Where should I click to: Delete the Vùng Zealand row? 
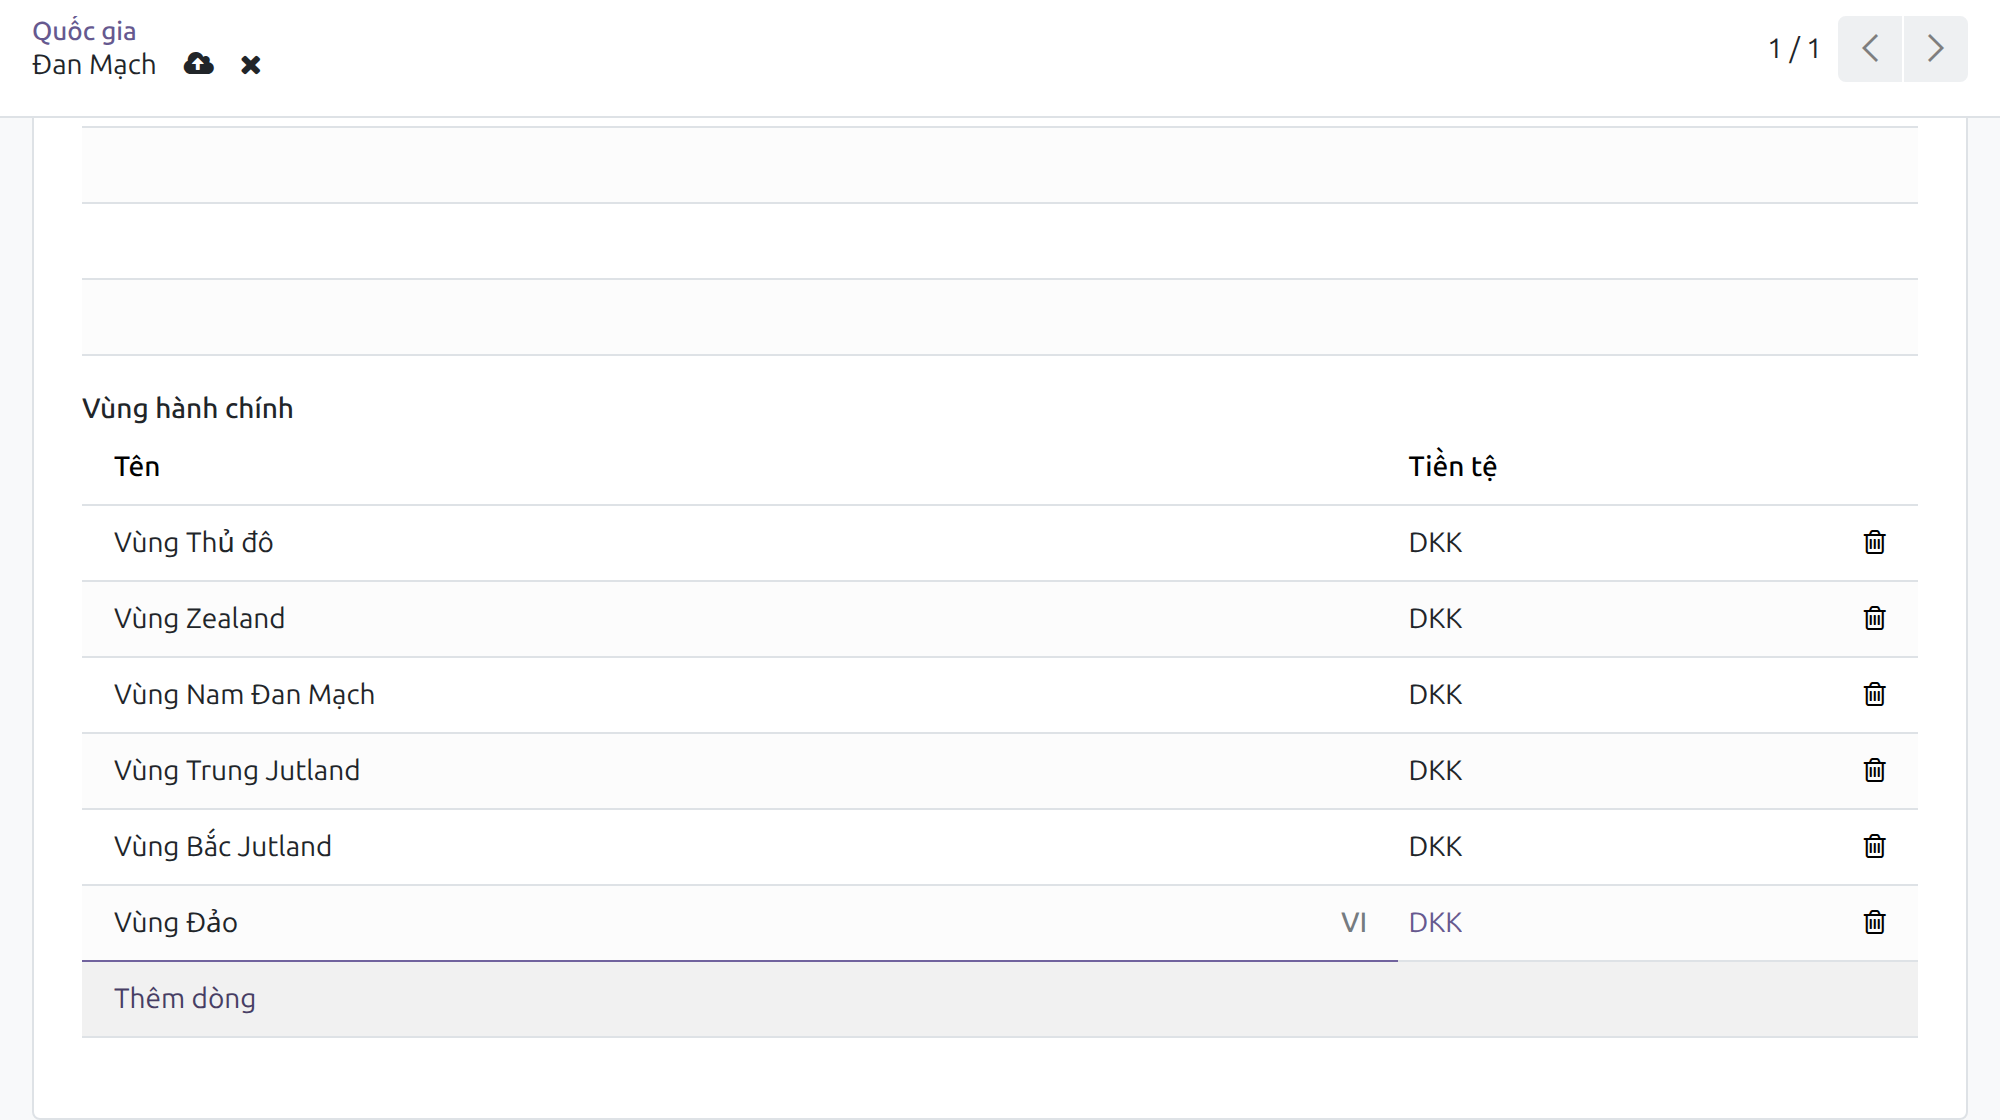click(x=1875, y=618)
